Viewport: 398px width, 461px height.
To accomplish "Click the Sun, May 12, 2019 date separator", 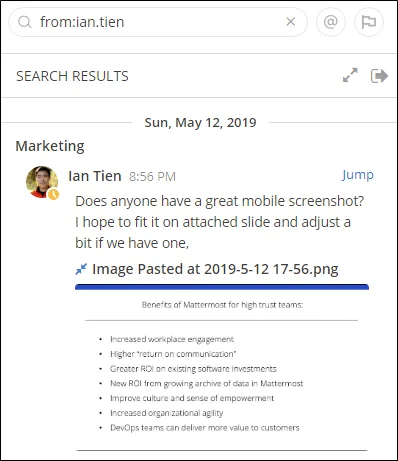I will click(x=200, y=123).
